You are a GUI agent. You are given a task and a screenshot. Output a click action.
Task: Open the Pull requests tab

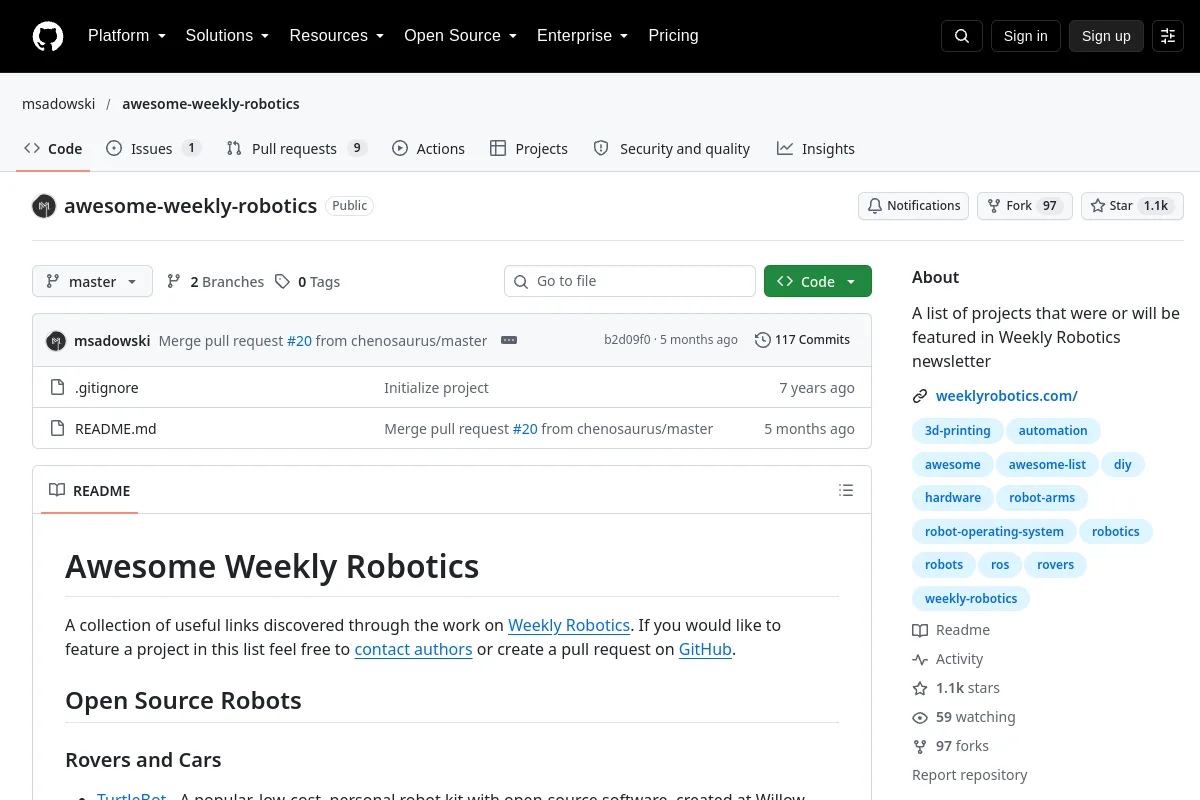296,149
